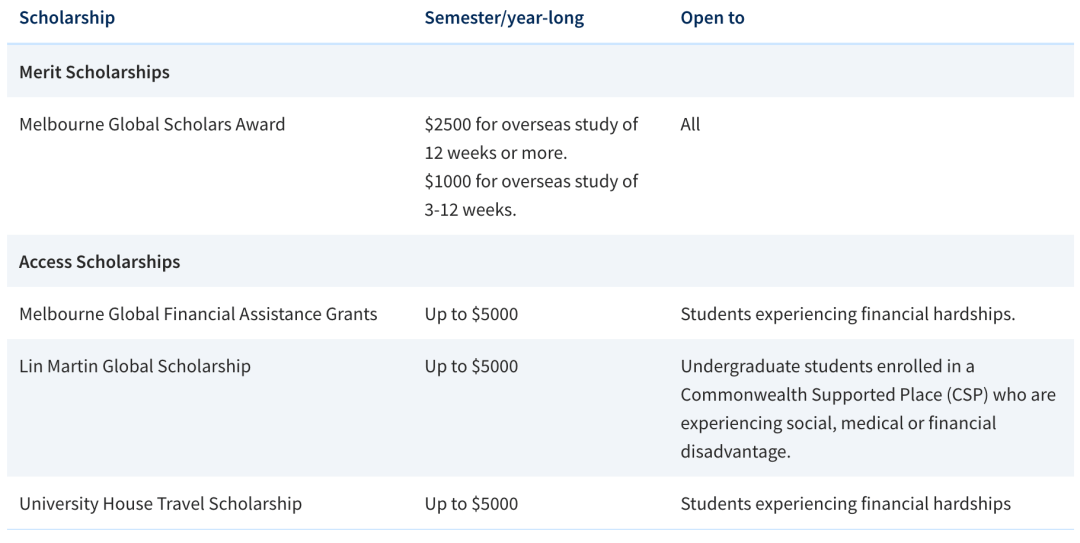Click Up to $5000 in Financial Assistance Grants row
Image resolution: width=1080 pixels, height=543 pixels.
click(x=471, y=314)
